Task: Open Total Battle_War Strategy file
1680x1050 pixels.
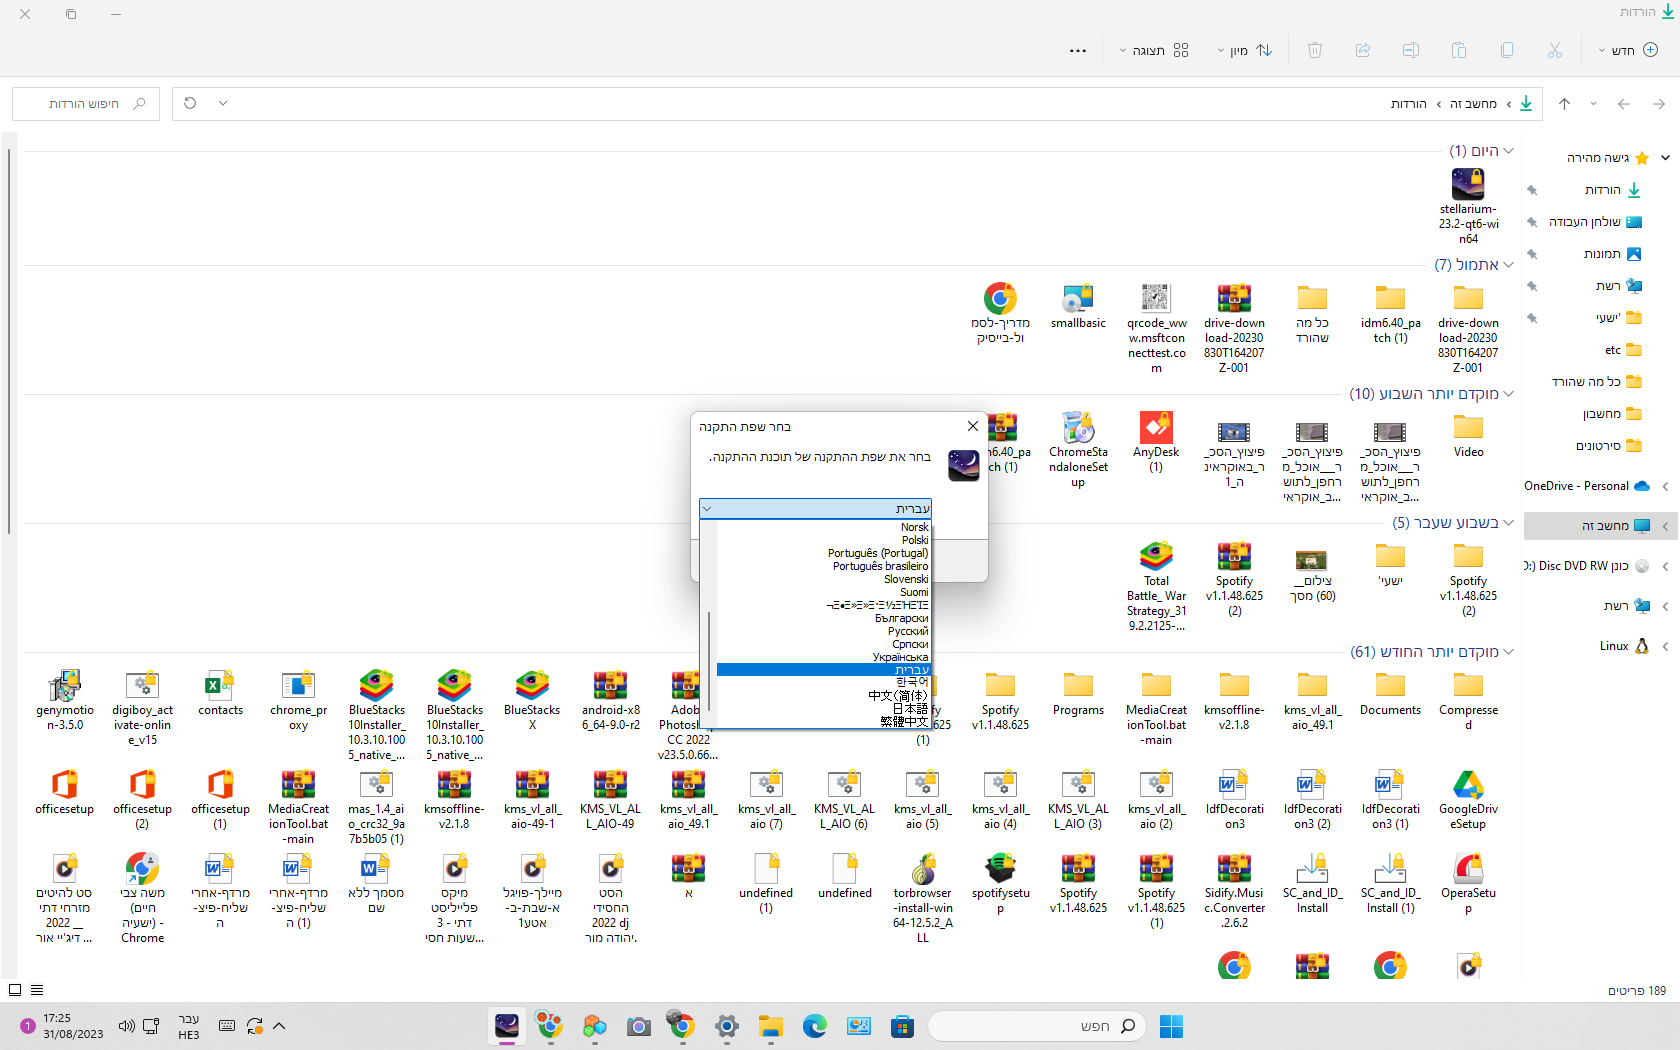Action: coord(1156,586)
